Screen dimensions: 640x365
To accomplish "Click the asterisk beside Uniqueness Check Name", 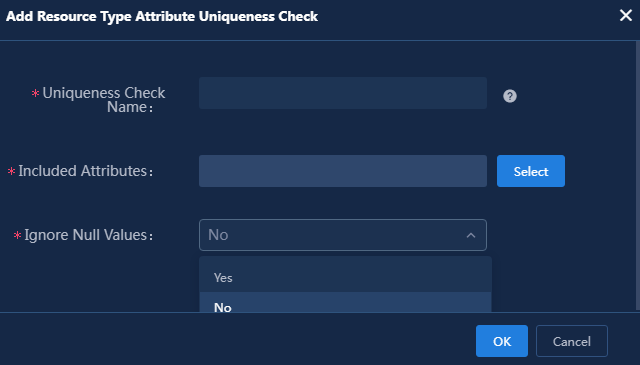I will pos(35,93).
